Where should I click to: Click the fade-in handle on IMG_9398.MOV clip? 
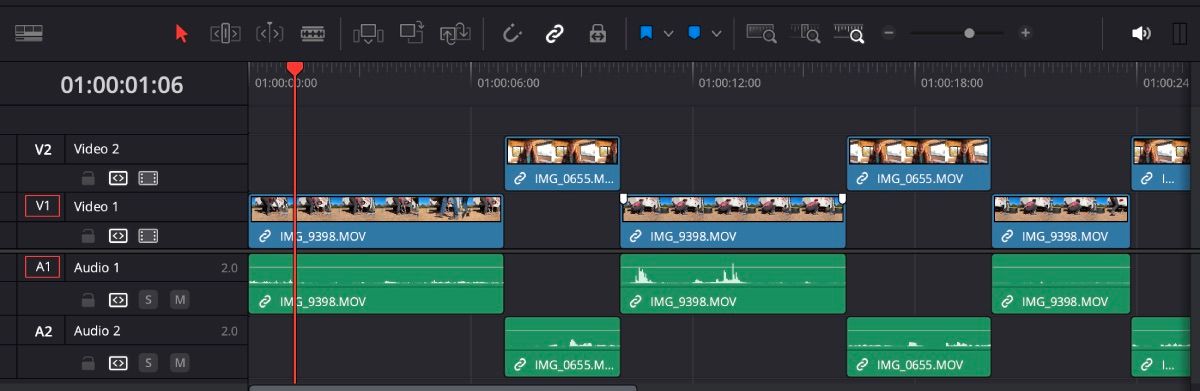point(624,199)
